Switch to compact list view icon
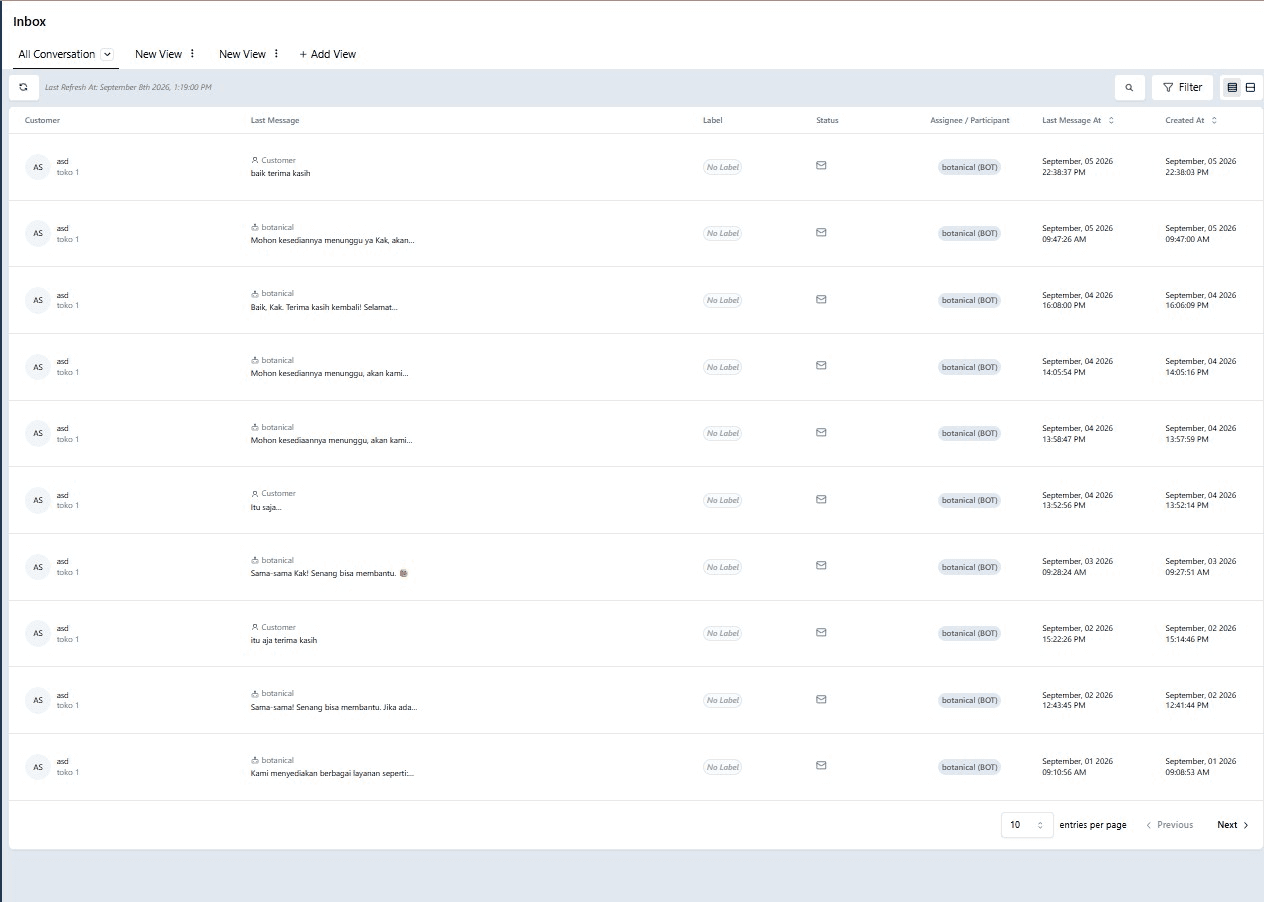Image resolution: width=1264 pixels, height=902 pixels. point(1232,88)
